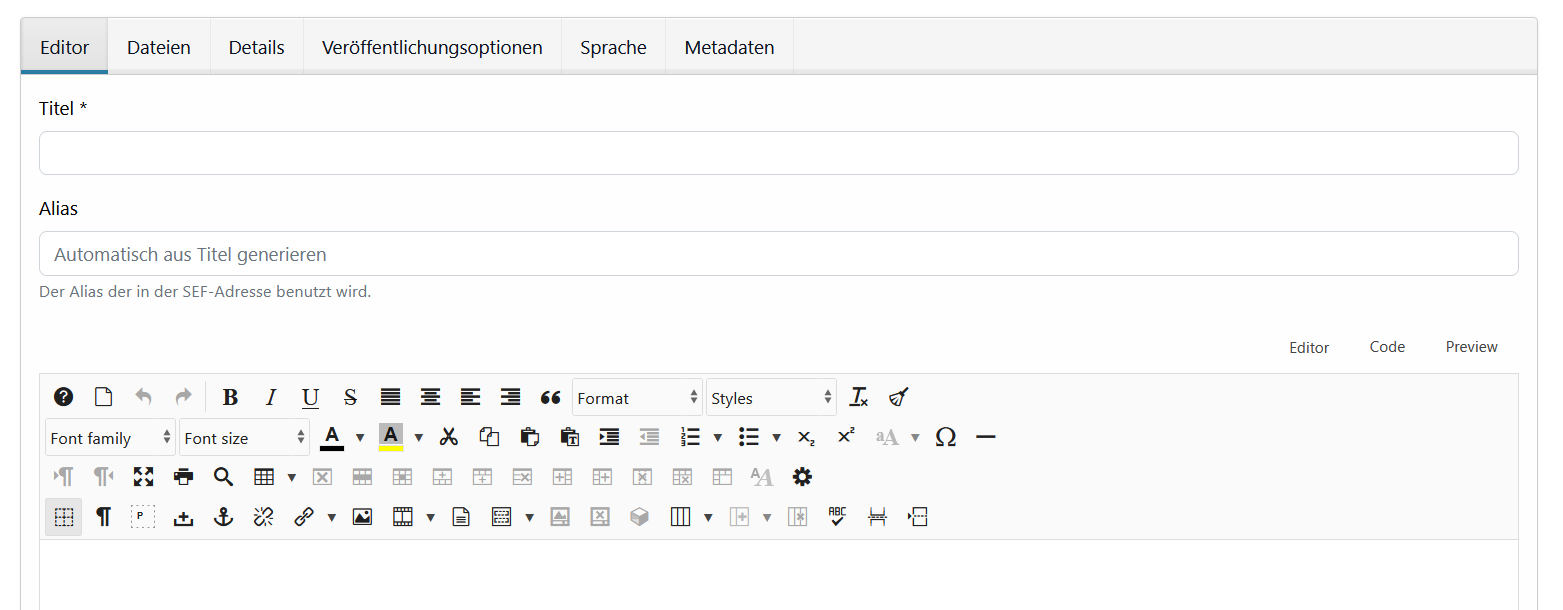Insert a special character with Omega icon

pos(945,437)
